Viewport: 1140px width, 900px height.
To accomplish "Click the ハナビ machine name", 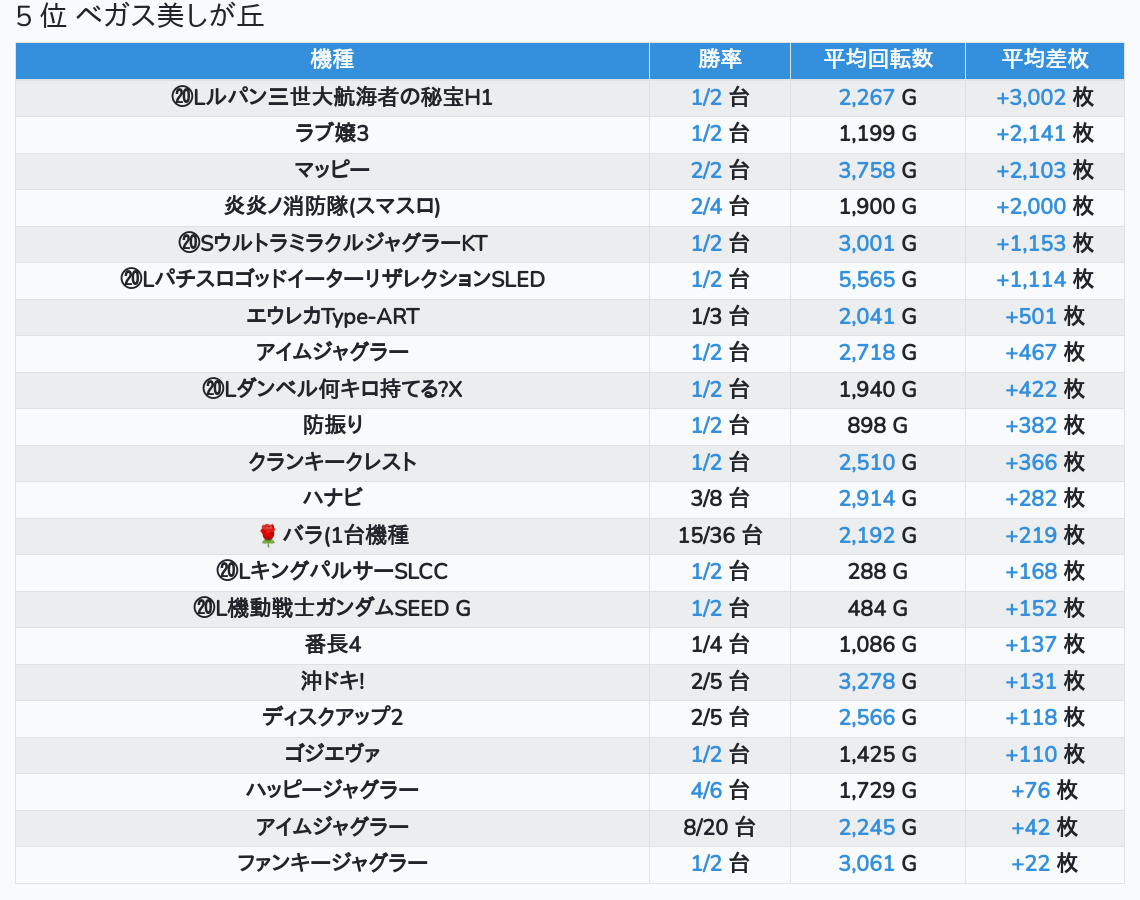I will click(x=332, y=498).
